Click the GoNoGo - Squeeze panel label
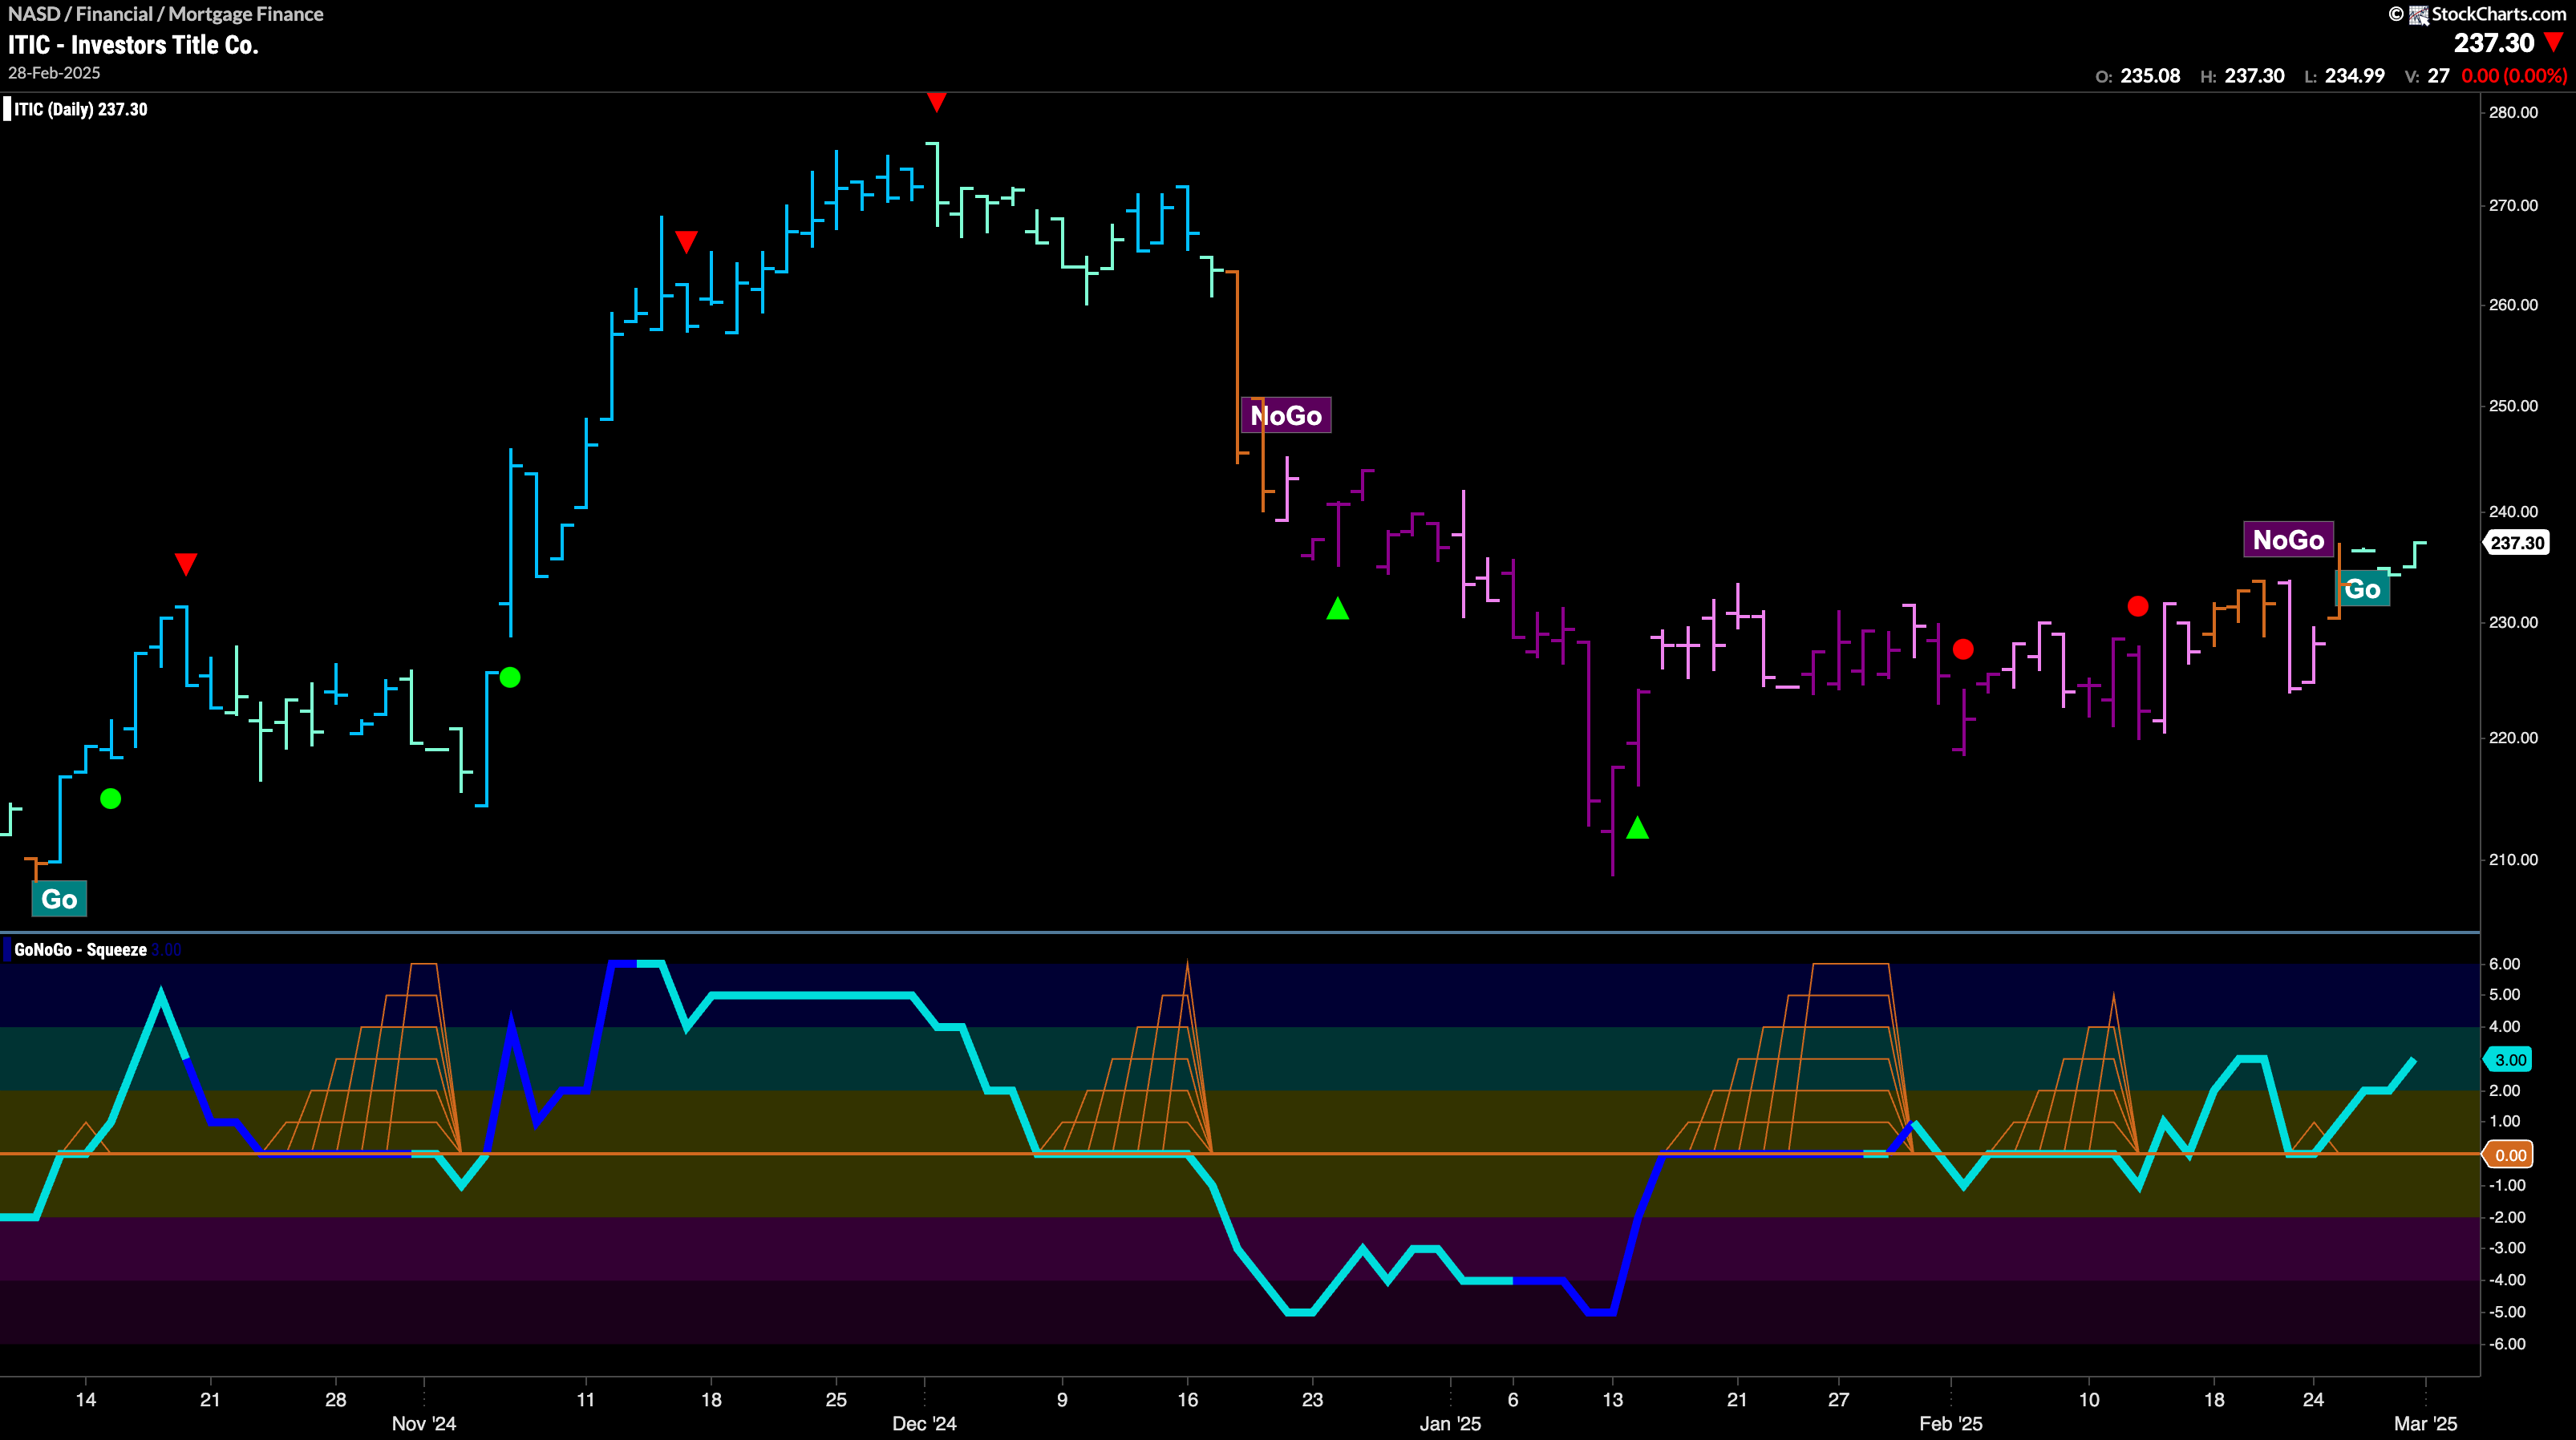The height and width of the screenshot is (1440, 2576). tap(80, 950)
